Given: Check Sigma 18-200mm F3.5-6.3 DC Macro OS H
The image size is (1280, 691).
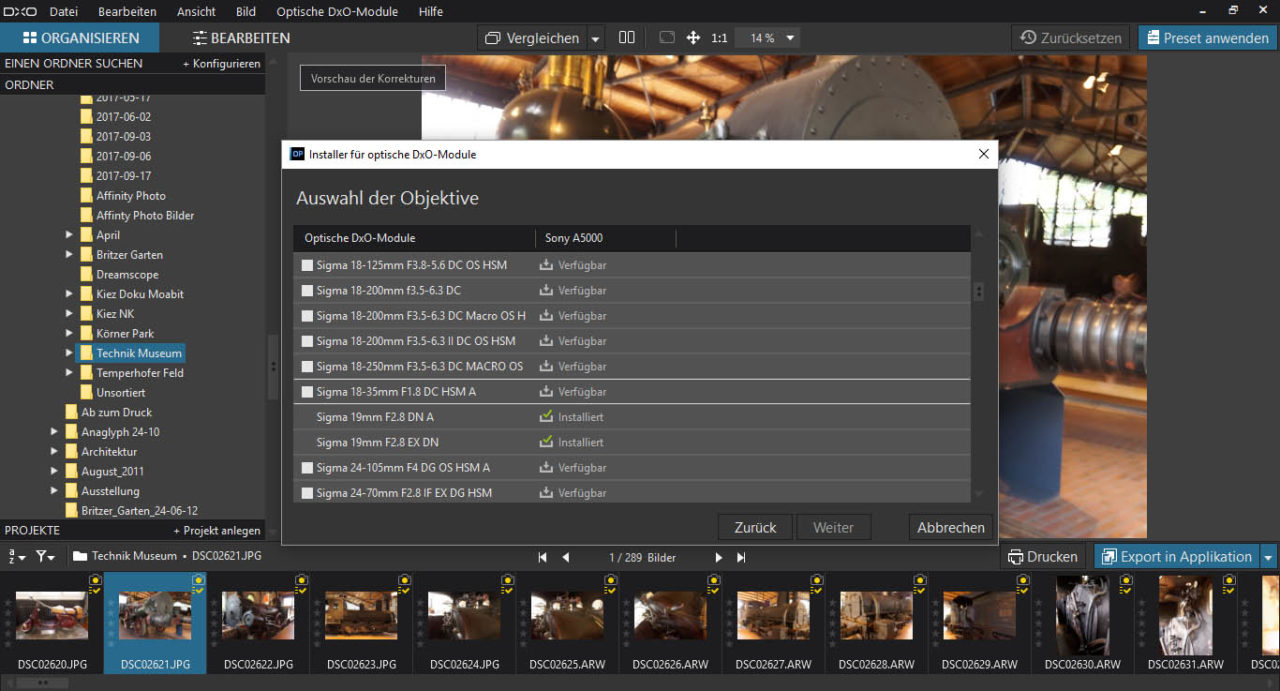Looking at the screenshot, I should pyautogui.click(x=308, y=316).
